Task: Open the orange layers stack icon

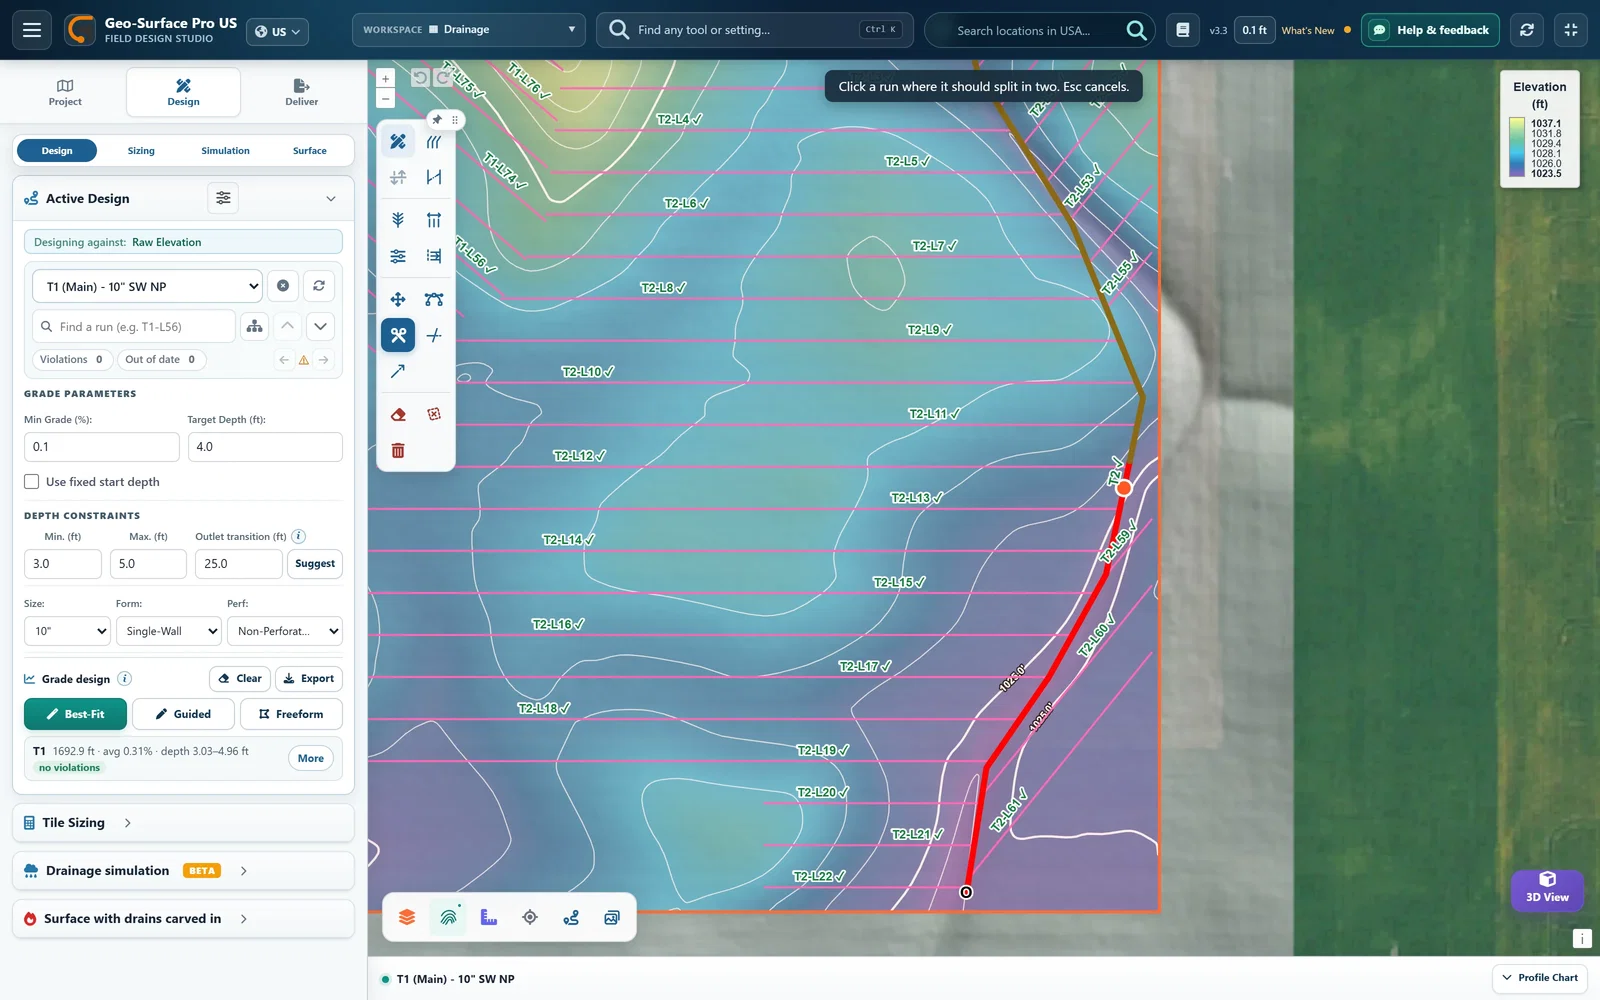Action: [x=407, y=917]
